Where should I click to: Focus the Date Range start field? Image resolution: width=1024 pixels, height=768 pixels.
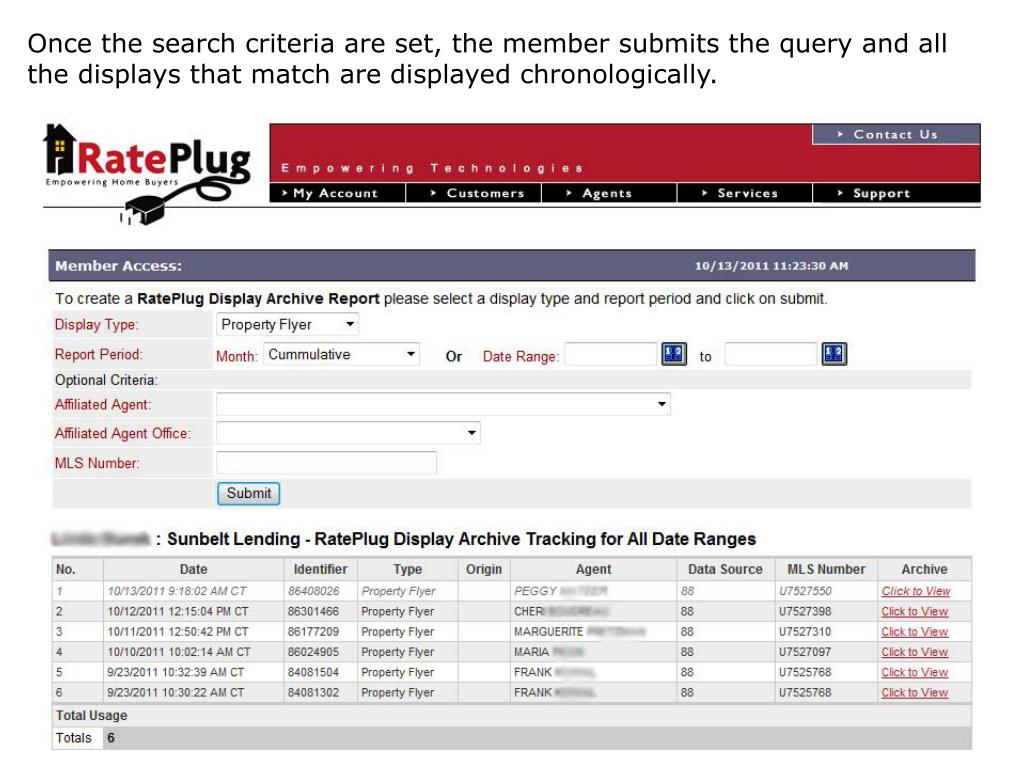tap(611, 355)
